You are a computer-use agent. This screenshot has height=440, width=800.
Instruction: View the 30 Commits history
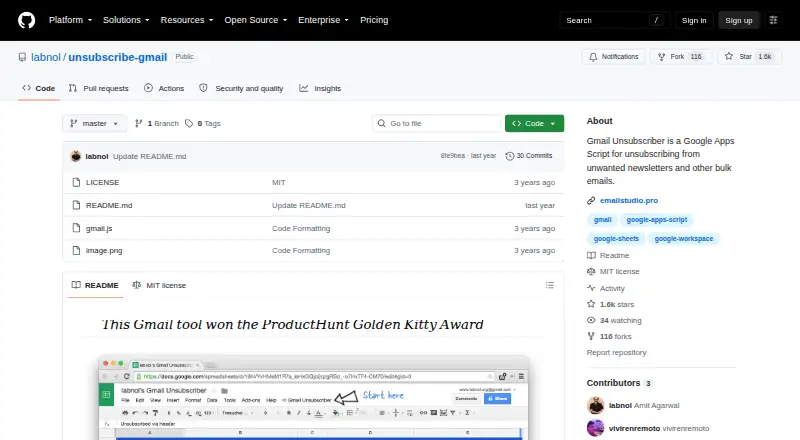(x=529, y=156)
